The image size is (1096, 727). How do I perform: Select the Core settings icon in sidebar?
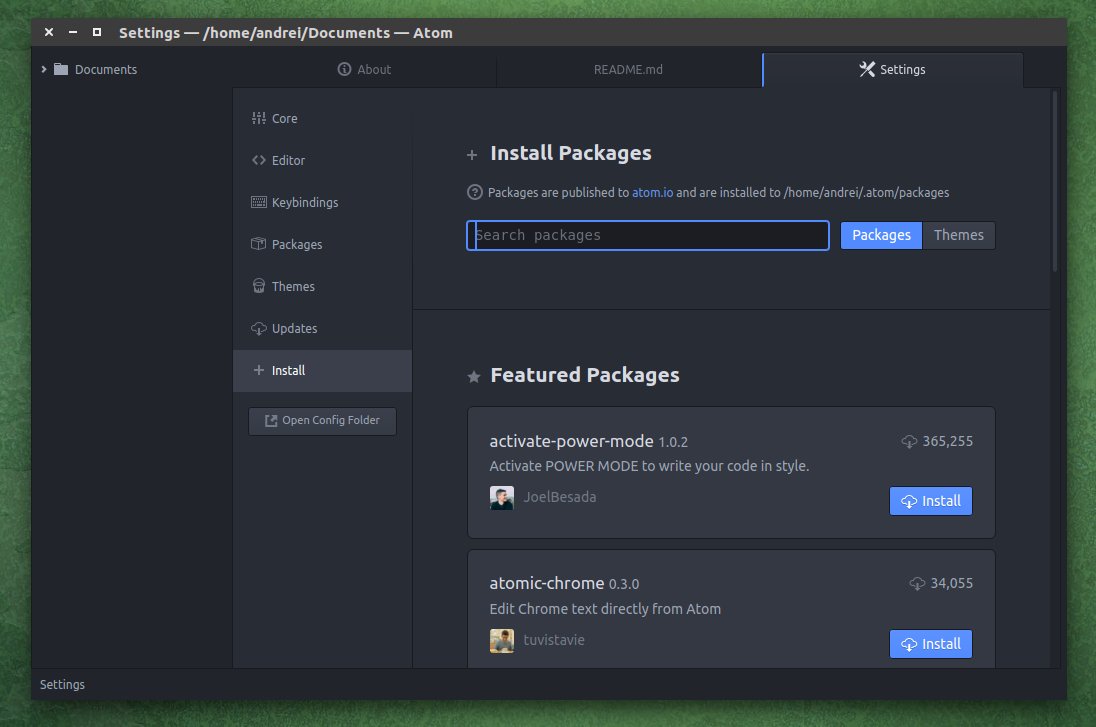pos(258,118)
